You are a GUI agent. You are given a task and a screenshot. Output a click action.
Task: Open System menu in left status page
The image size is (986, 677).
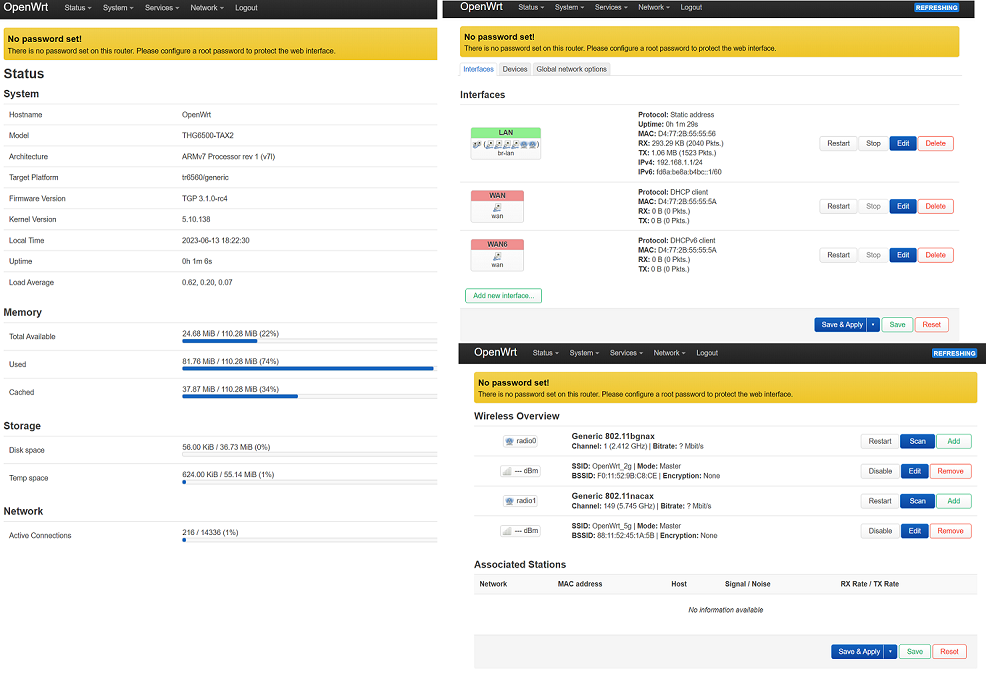(x=118, y=8)
